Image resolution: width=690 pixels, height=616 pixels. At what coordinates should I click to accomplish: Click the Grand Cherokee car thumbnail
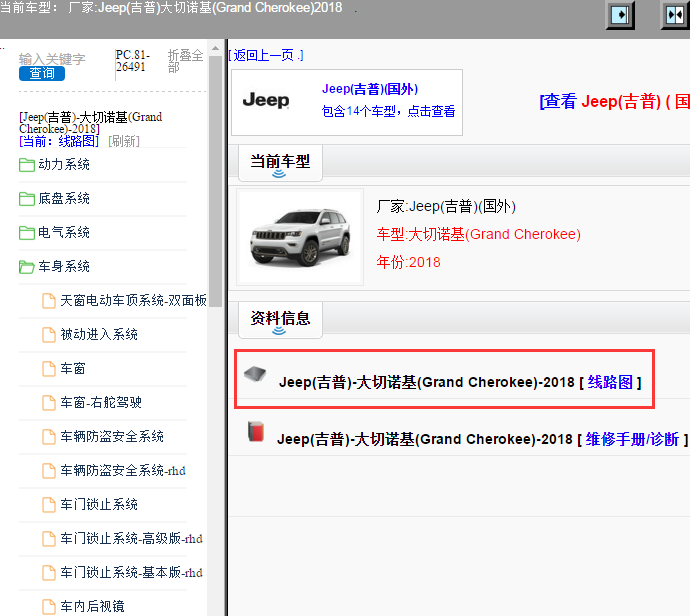[x=300, y=237]
